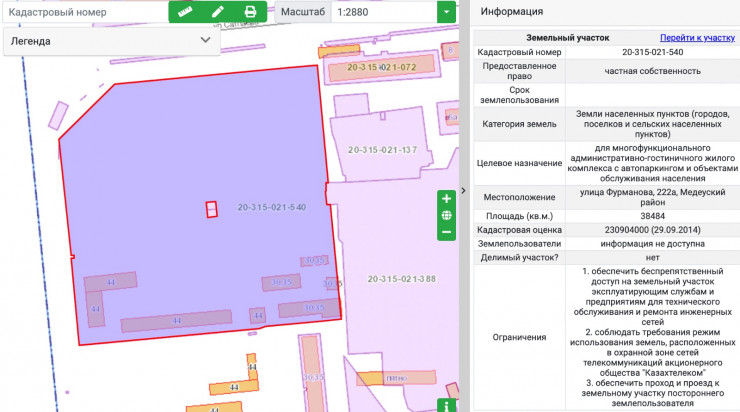Select parcel 20-315-021-388 on the map
This screenshot has width=740, height=412.
click(x=400, y=278)
